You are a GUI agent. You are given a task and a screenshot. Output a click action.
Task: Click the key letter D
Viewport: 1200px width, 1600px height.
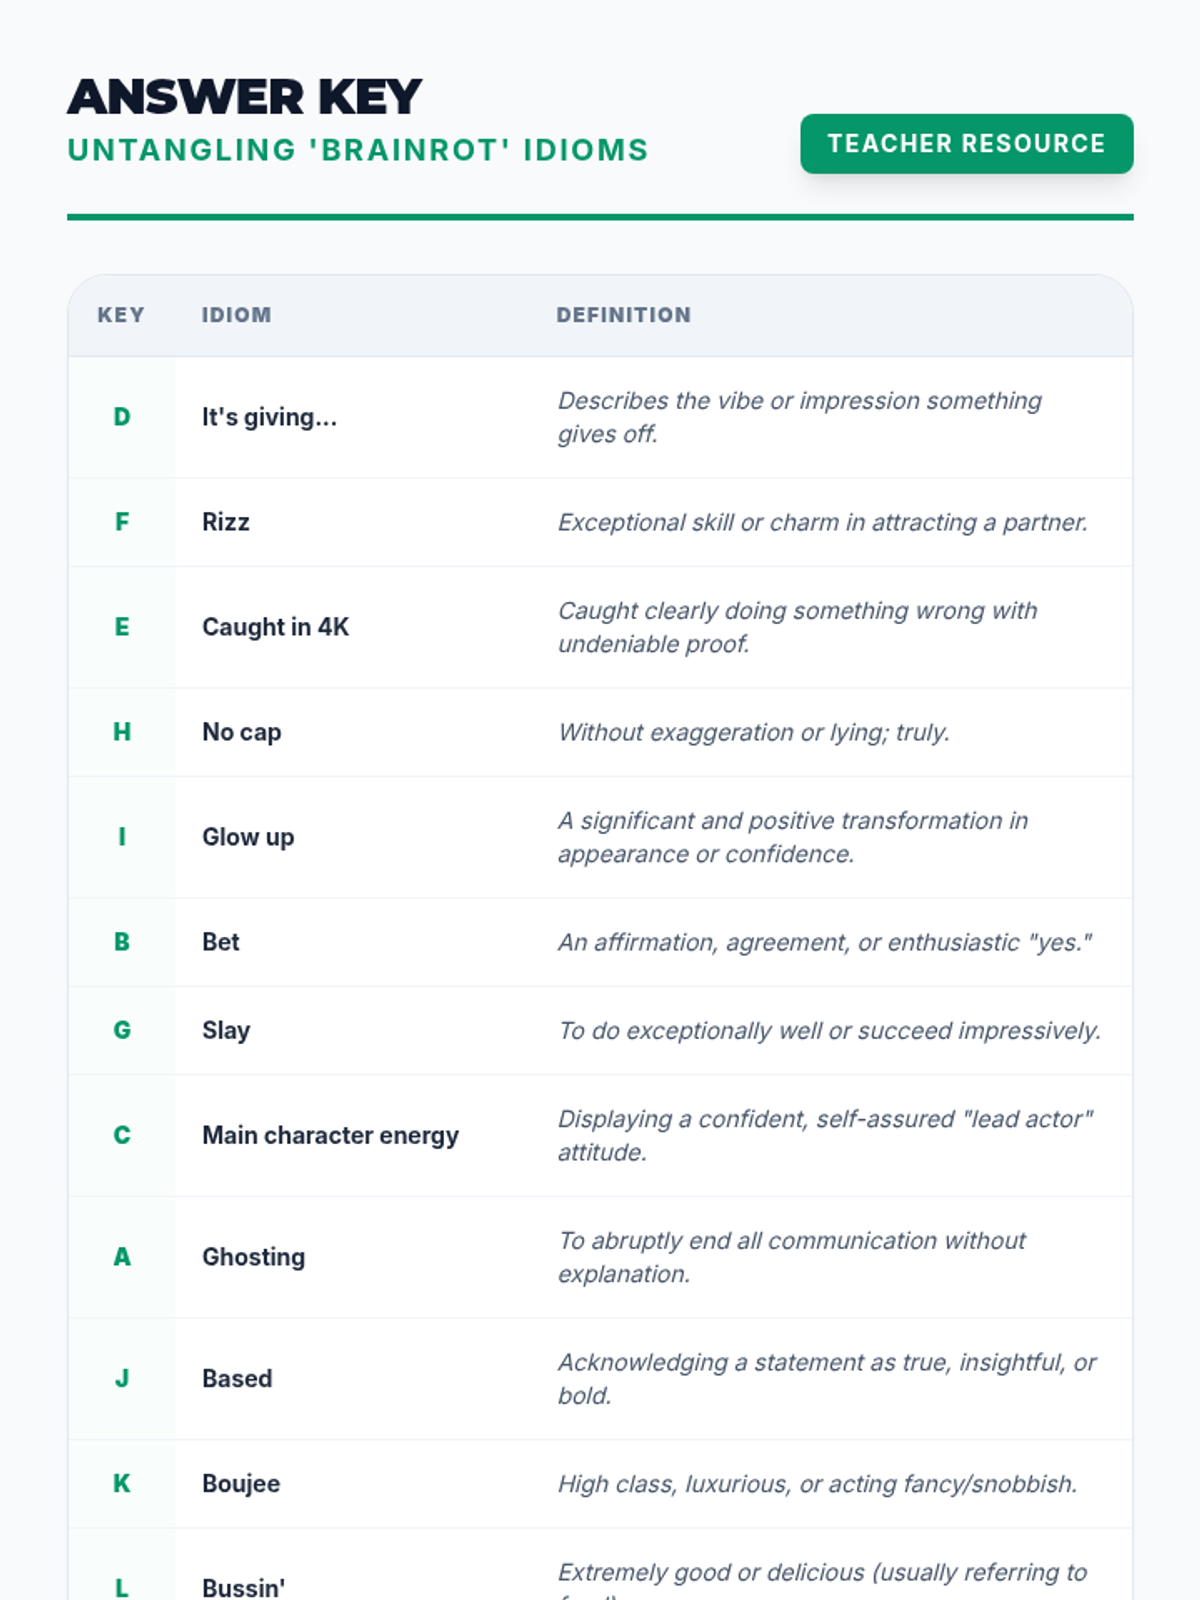coord(121,417)
